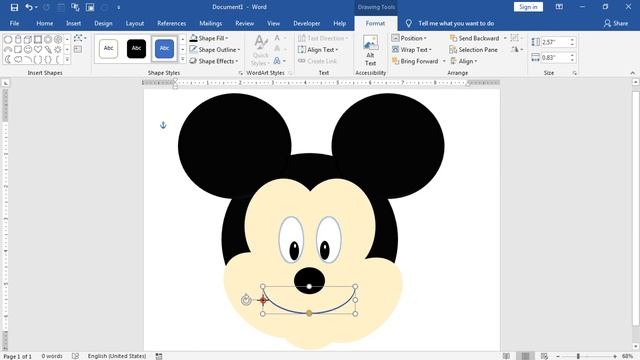Click the yellow adjustment handle on the smile

(x=309, y=313)
